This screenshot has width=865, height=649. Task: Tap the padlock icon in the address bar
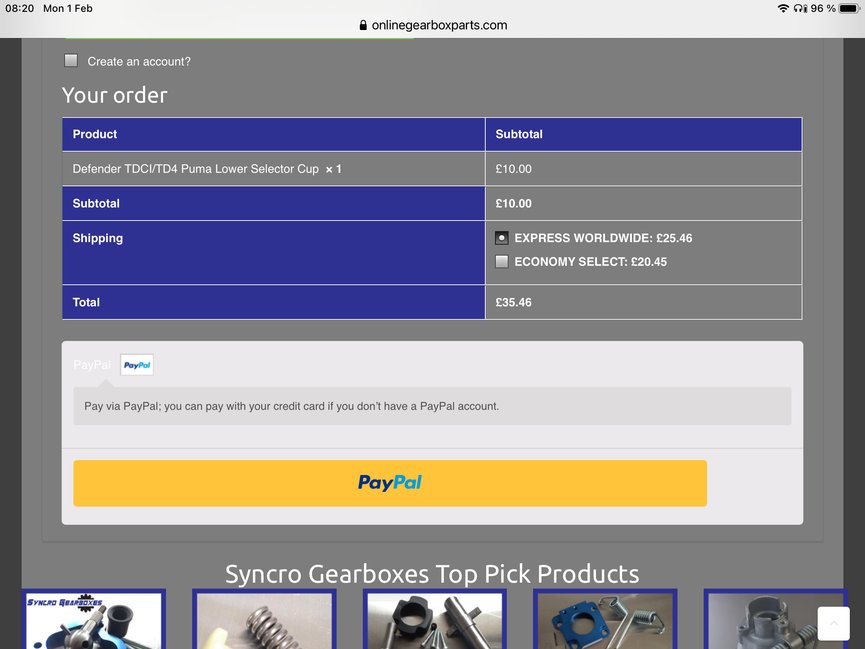[363, 25]
